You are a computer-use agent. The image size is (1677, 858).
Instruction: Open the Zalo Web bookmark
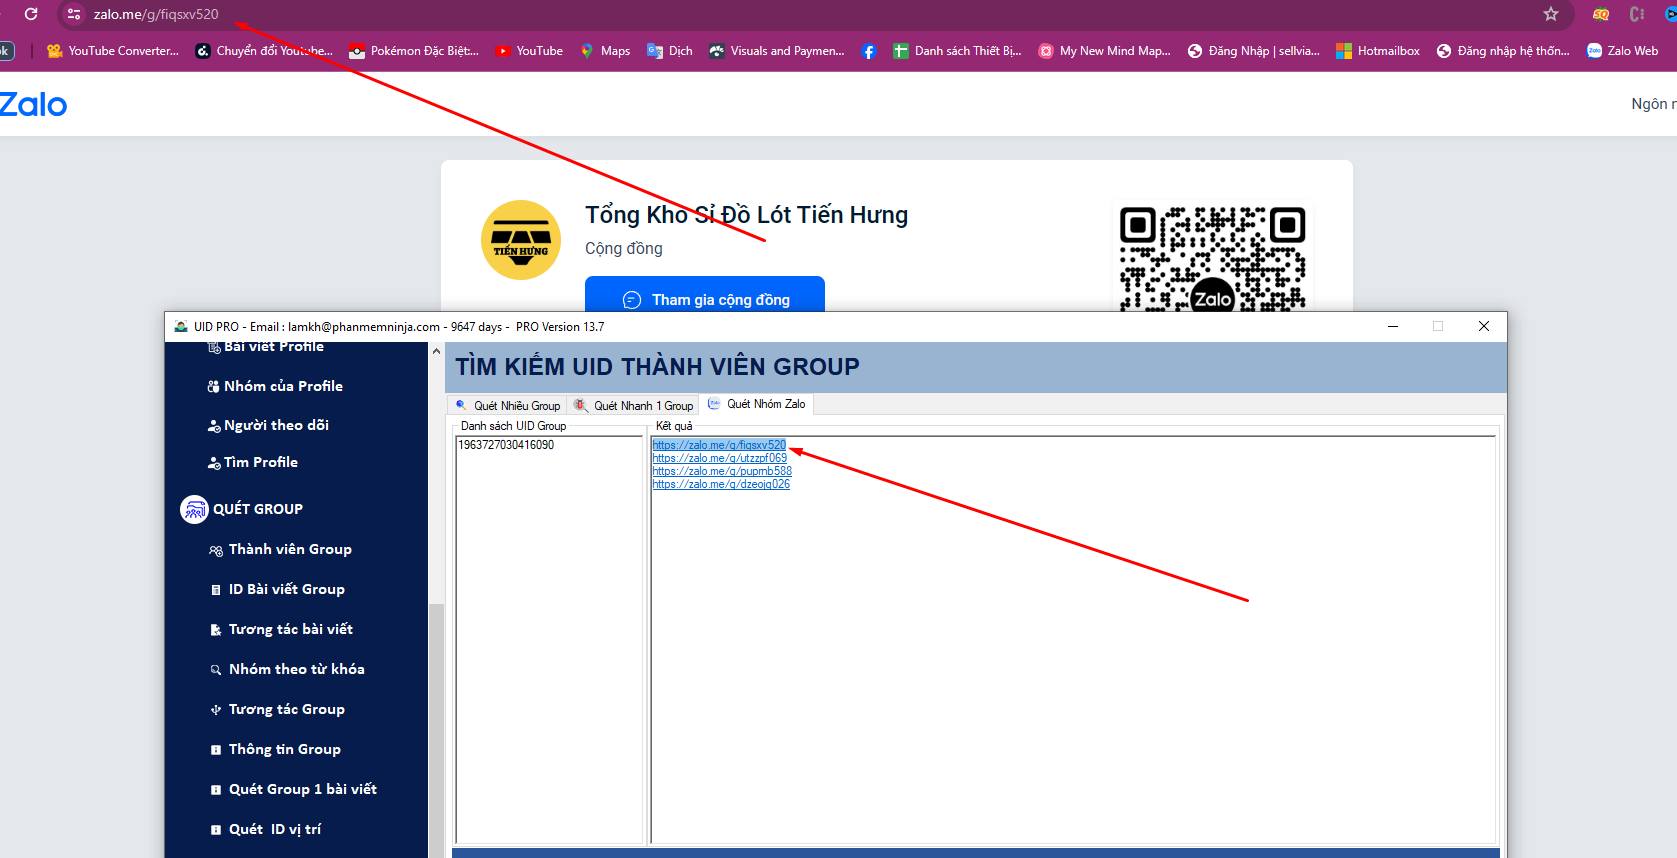(x=1622, y=51)
